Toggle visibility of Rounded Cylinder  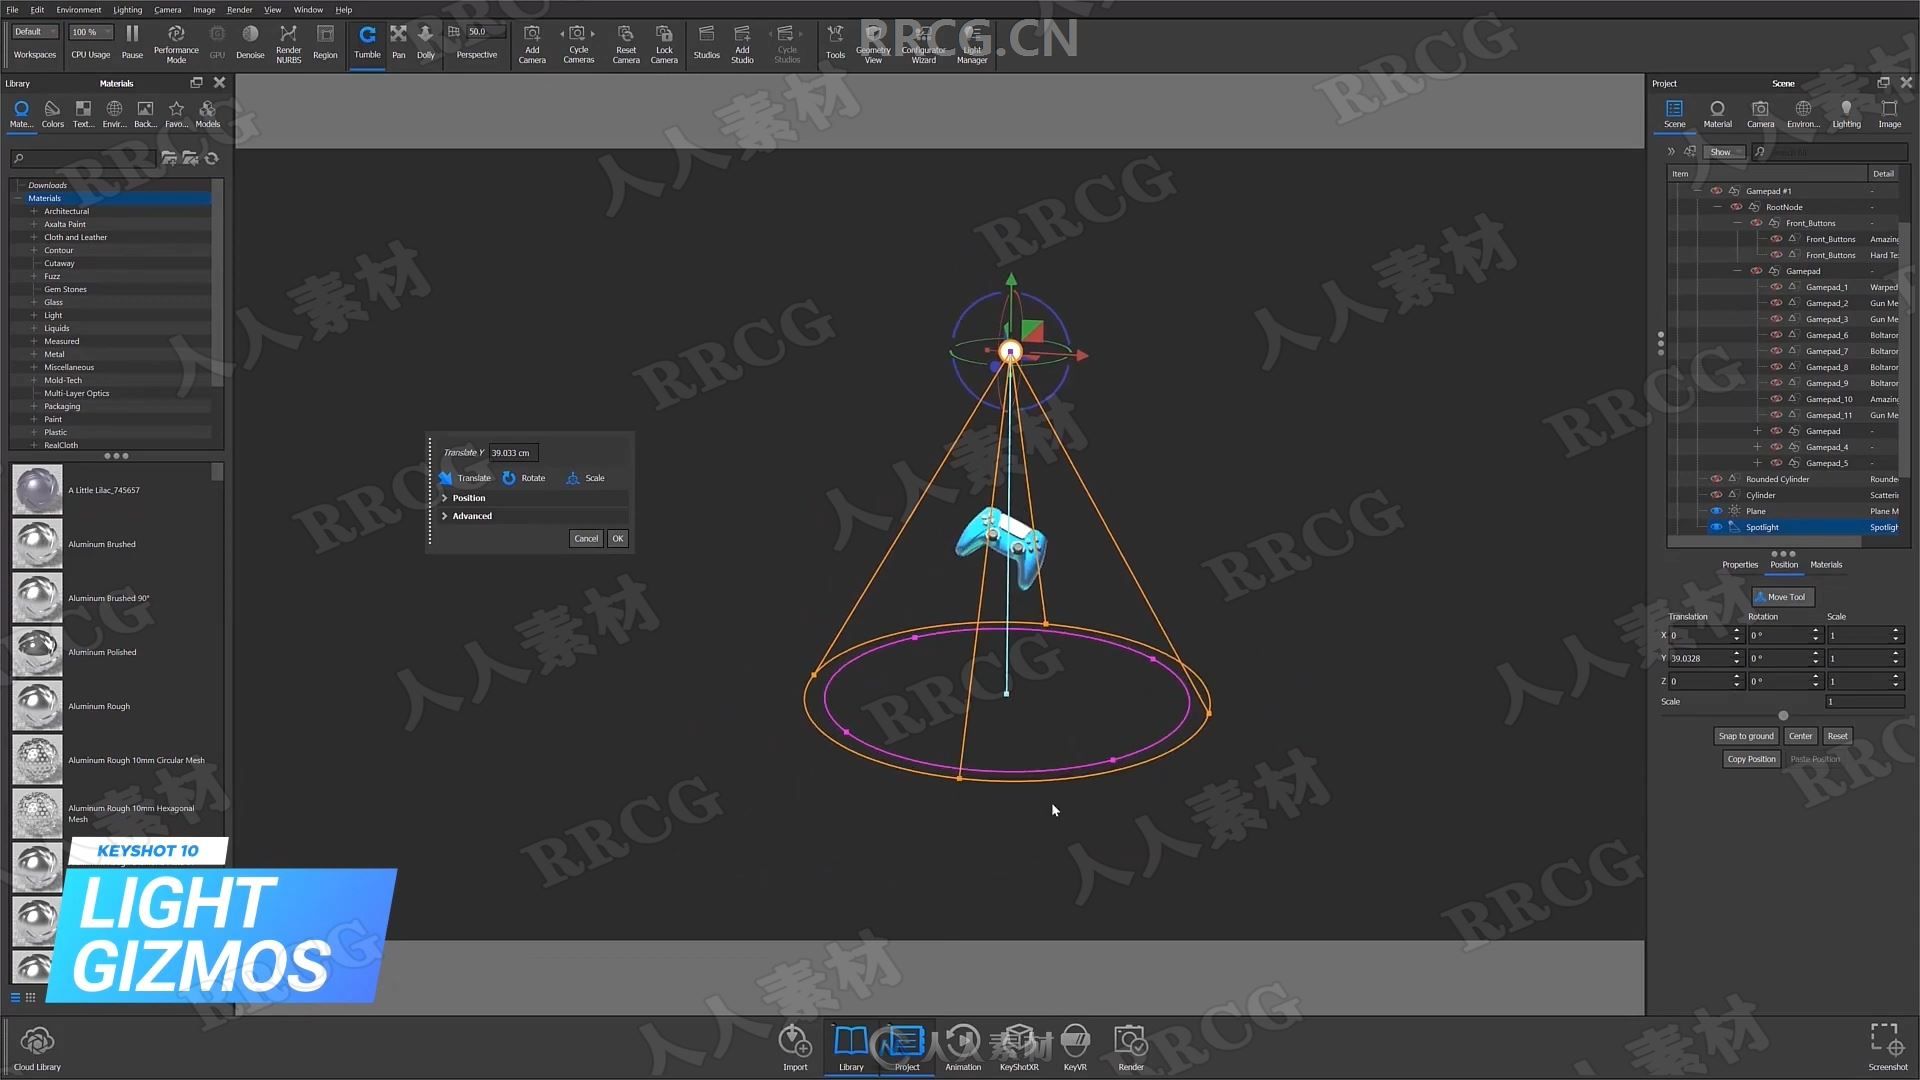(x=1716, y=479)
